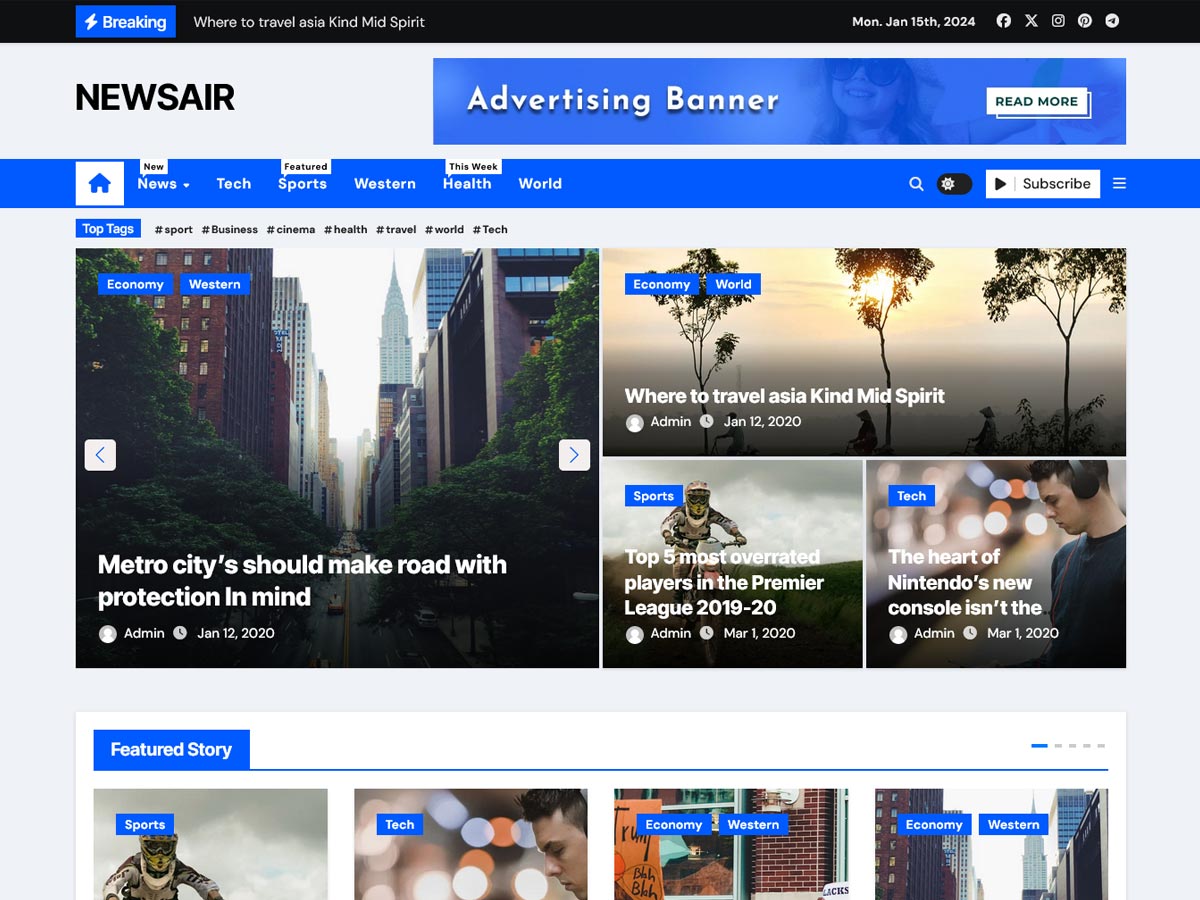Select the first carousel pagination dot
The image size is (1200, 900).
1038,745
